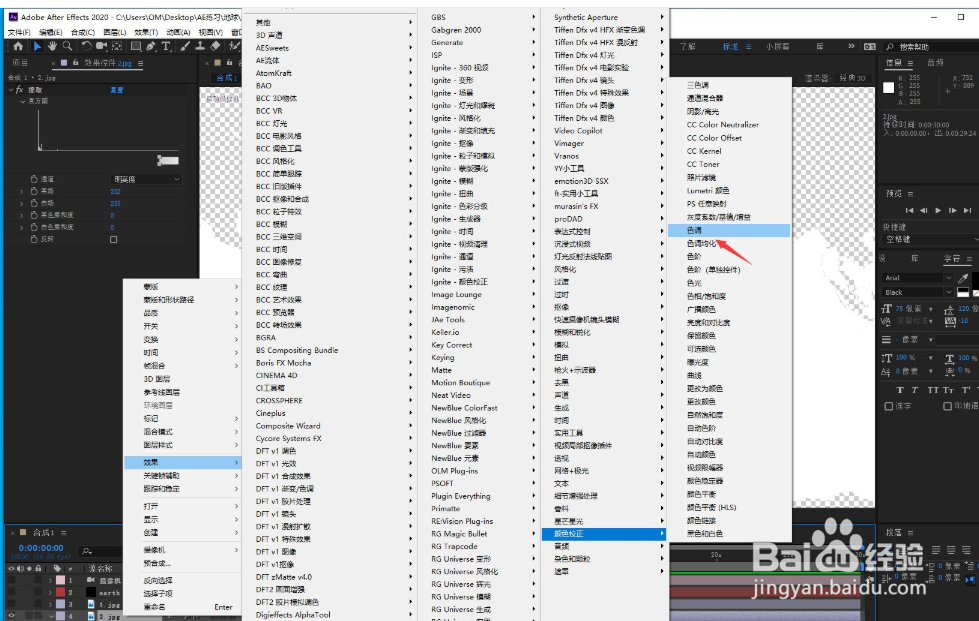This screenshot has width=979, height=621.
Task: Open the 合成1 timeline panel menu
Action: point(64,533)
